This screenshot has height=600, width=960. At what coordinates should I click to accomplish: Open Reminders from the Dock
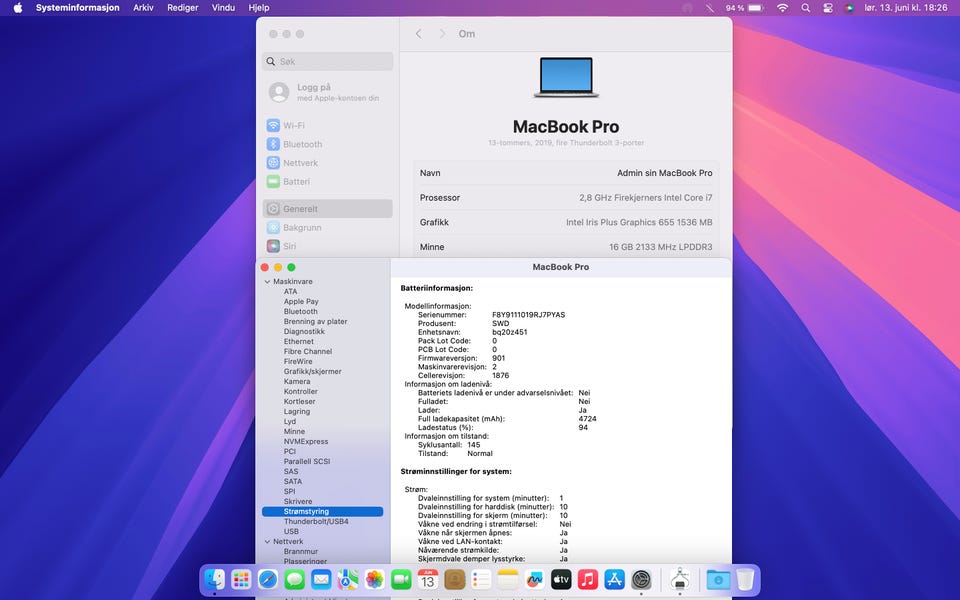pos(481,579)
